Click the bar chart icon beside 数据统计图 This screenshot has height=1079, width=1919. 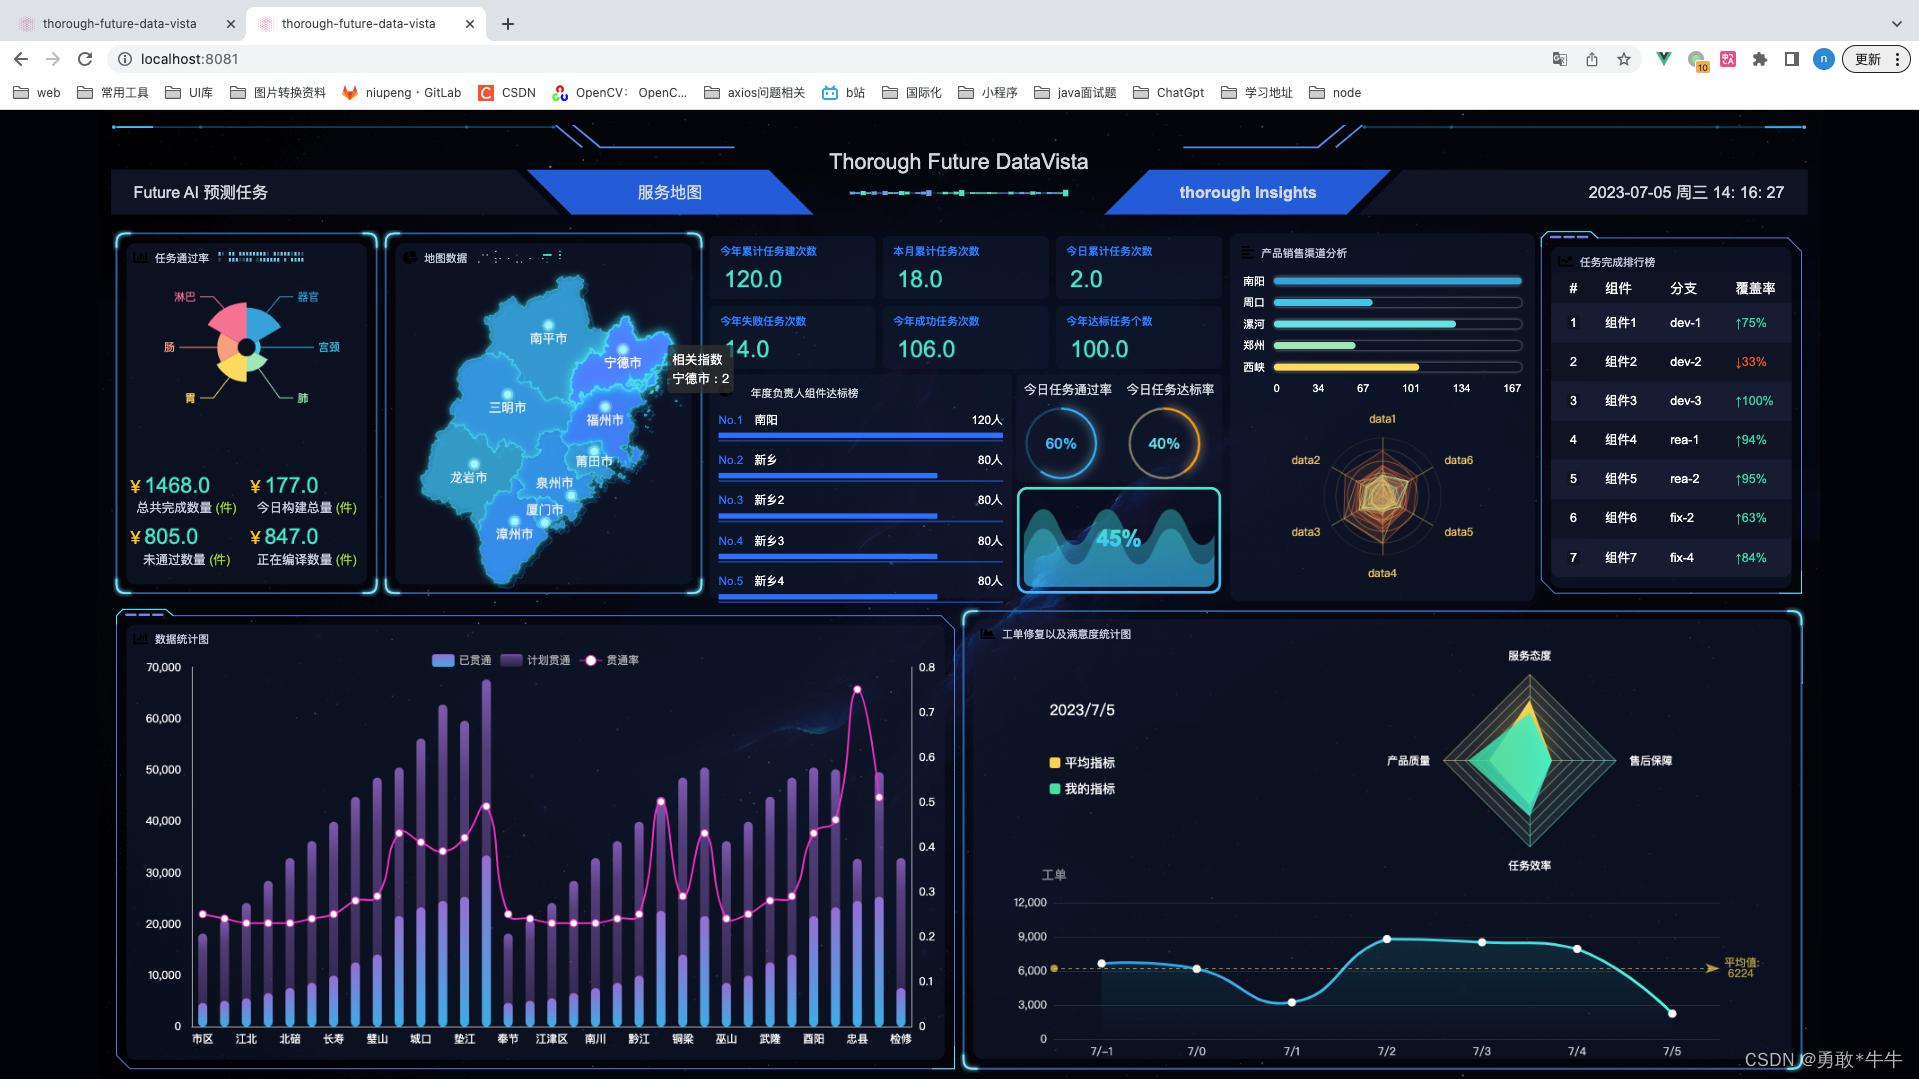(x=140, y=638)
